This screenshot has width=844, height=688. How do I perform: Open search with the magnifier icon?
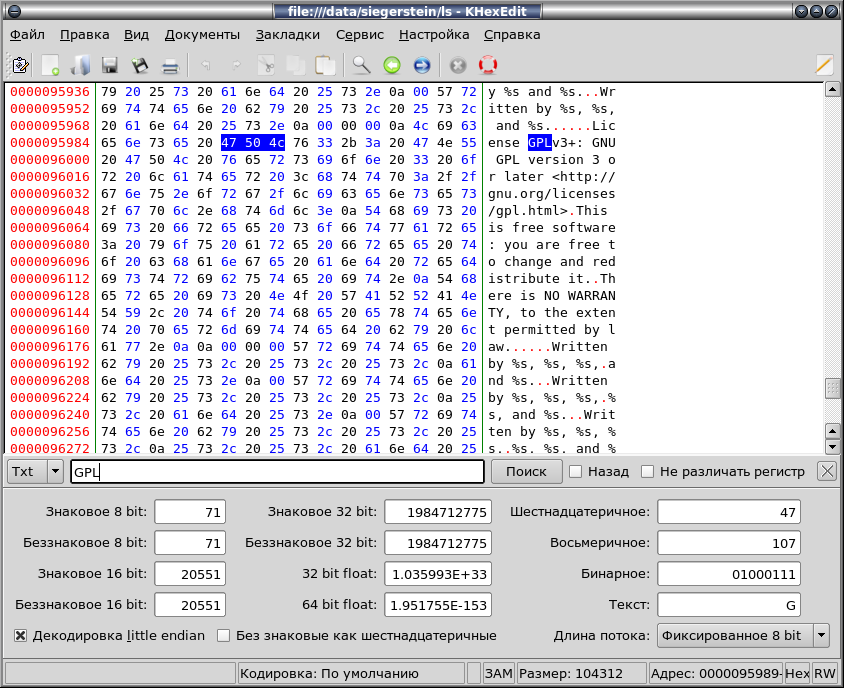[361, 65]
